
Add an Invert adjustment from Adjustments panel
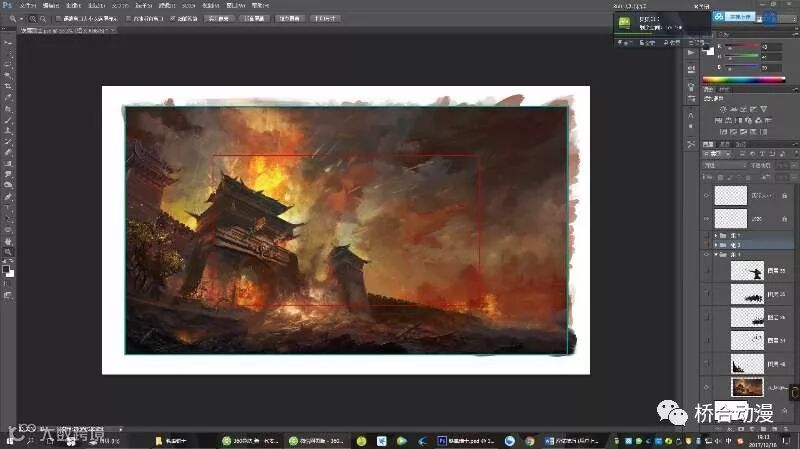(x=723, y=132)
